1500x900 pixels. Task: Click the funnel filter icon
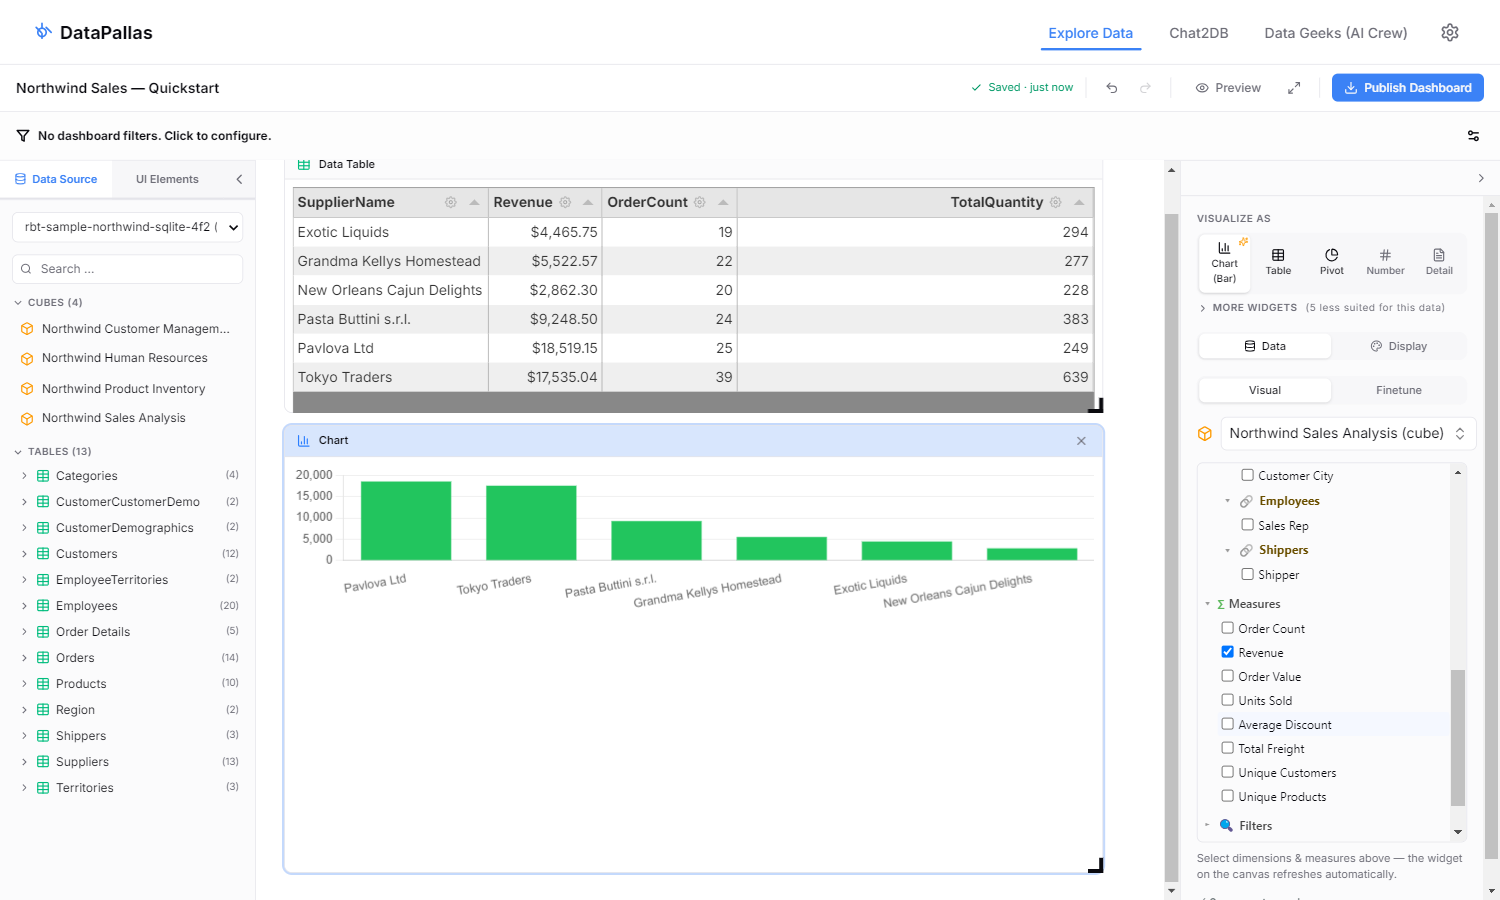[x=23, y=136]
